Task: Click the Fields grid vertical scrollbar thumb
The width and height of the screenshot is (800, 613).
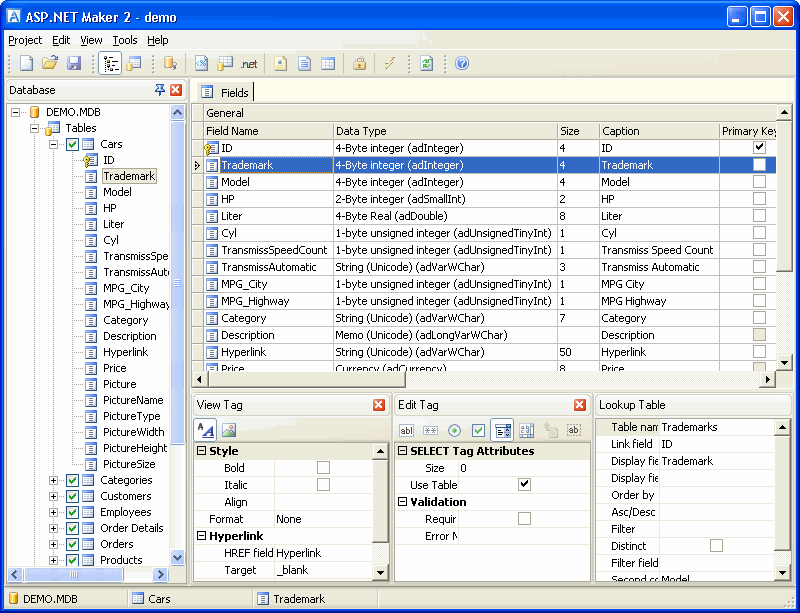Action: click(784, 195)
